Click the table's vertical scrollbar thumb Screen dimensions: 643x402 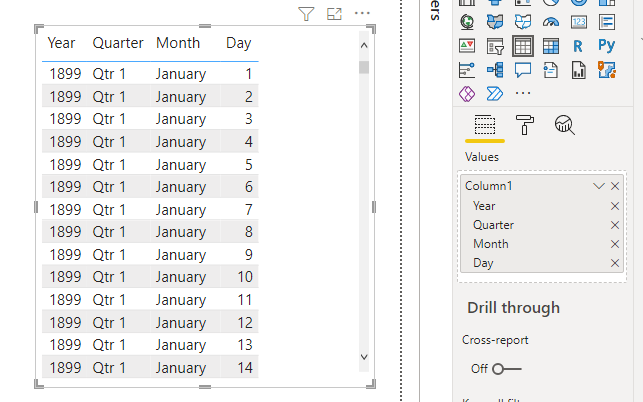pos(364,67)
